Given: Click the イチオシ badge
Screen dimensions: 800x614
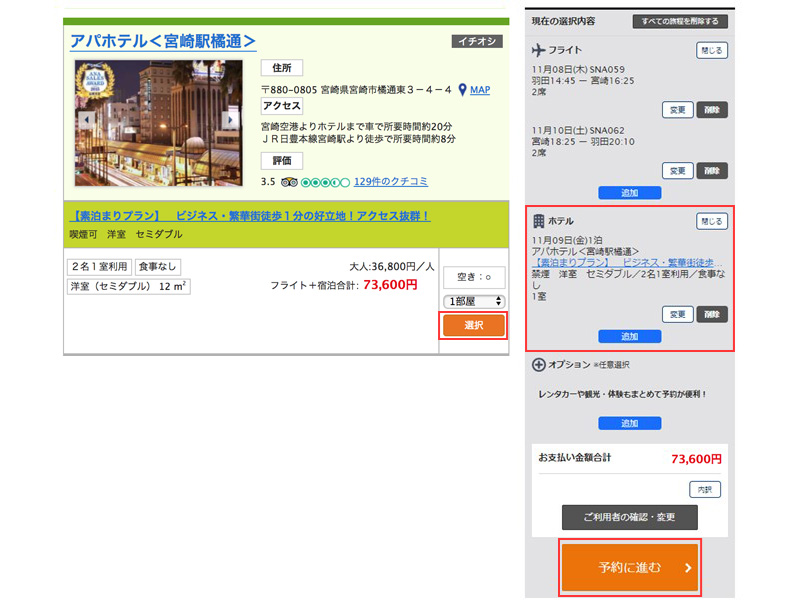Looking at the screenshot, I should pyautogui.click(x=477, y=41).
